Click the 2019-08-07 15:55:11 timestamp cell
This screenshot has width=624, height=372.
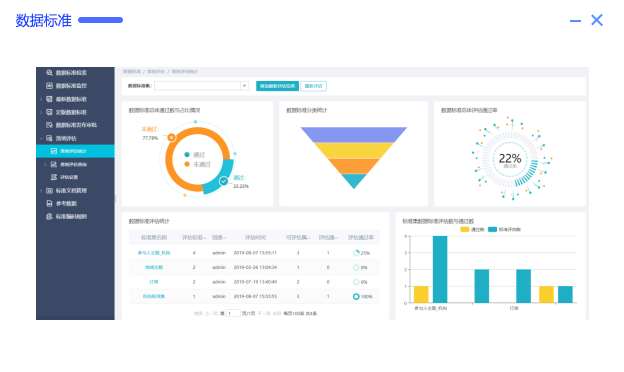tap(255, 253)
